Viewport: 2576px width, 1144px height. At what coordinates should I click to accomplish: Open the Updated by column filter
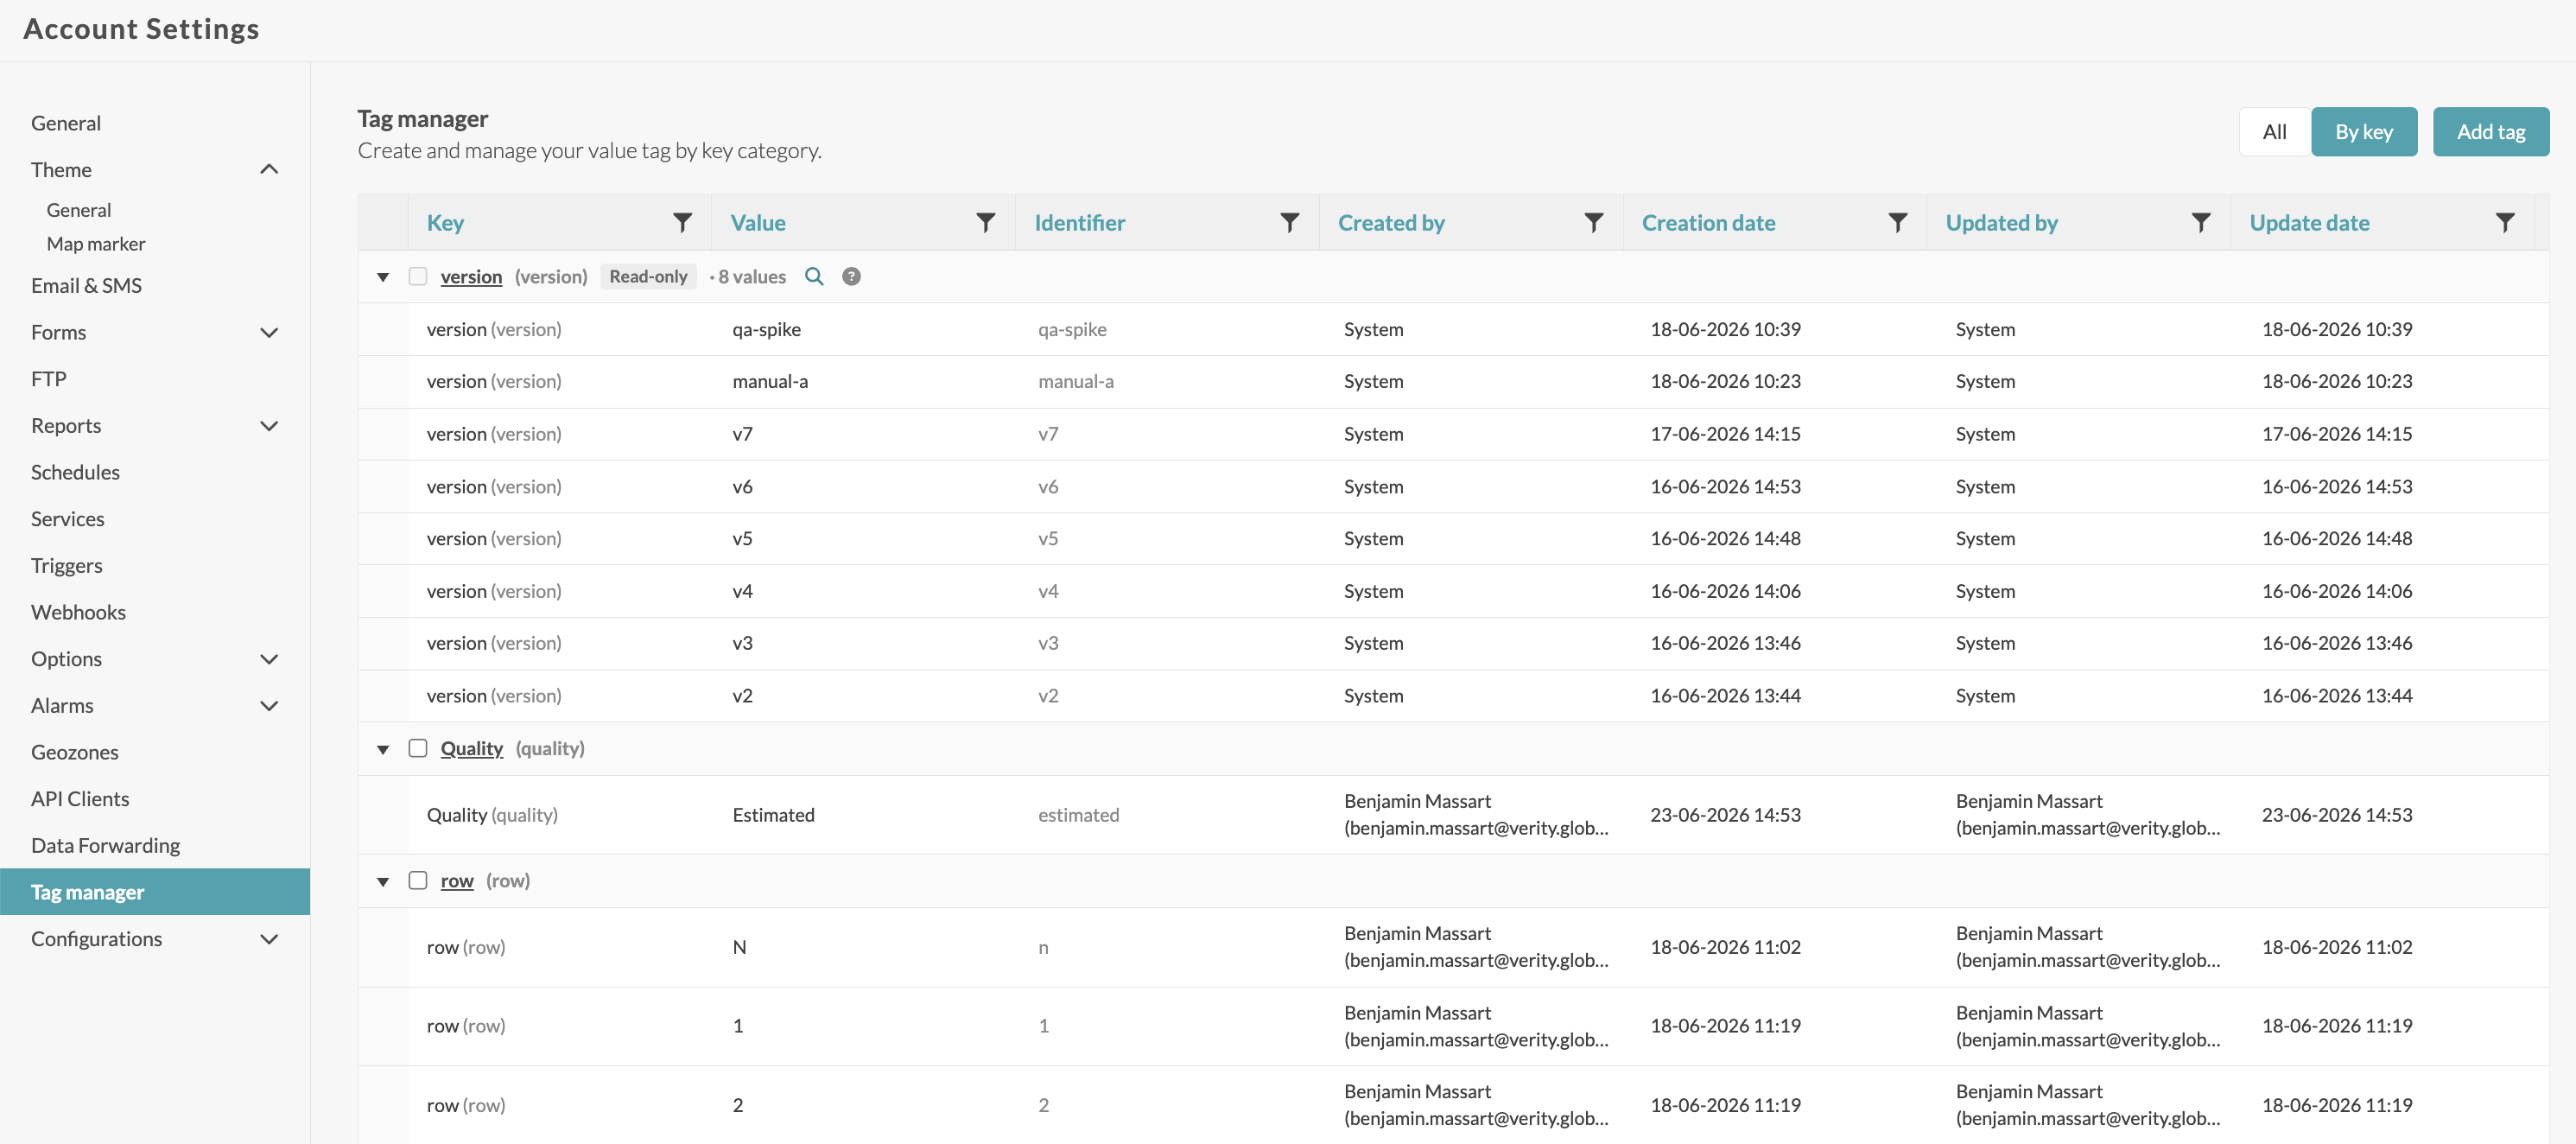pyautogui.click(x=2201, y=222)
